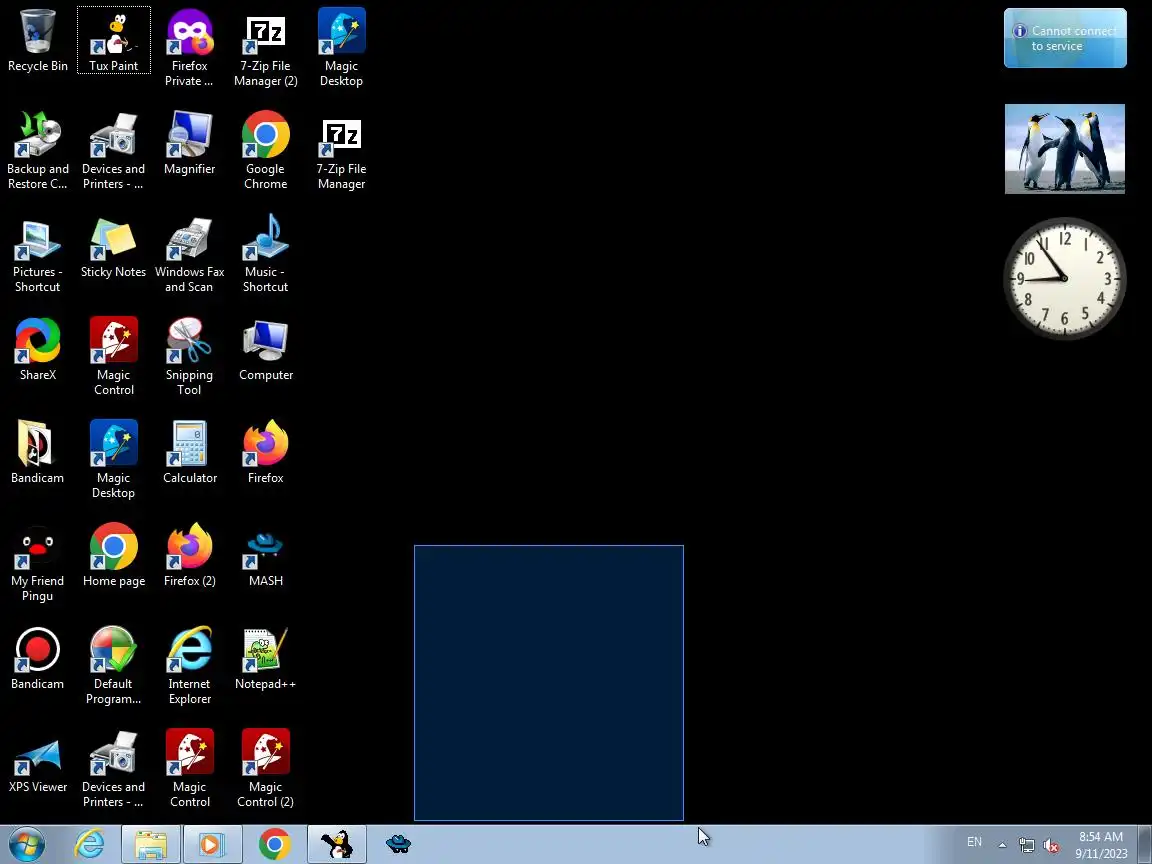Select the MASH desktop icon

click(265, 556)
